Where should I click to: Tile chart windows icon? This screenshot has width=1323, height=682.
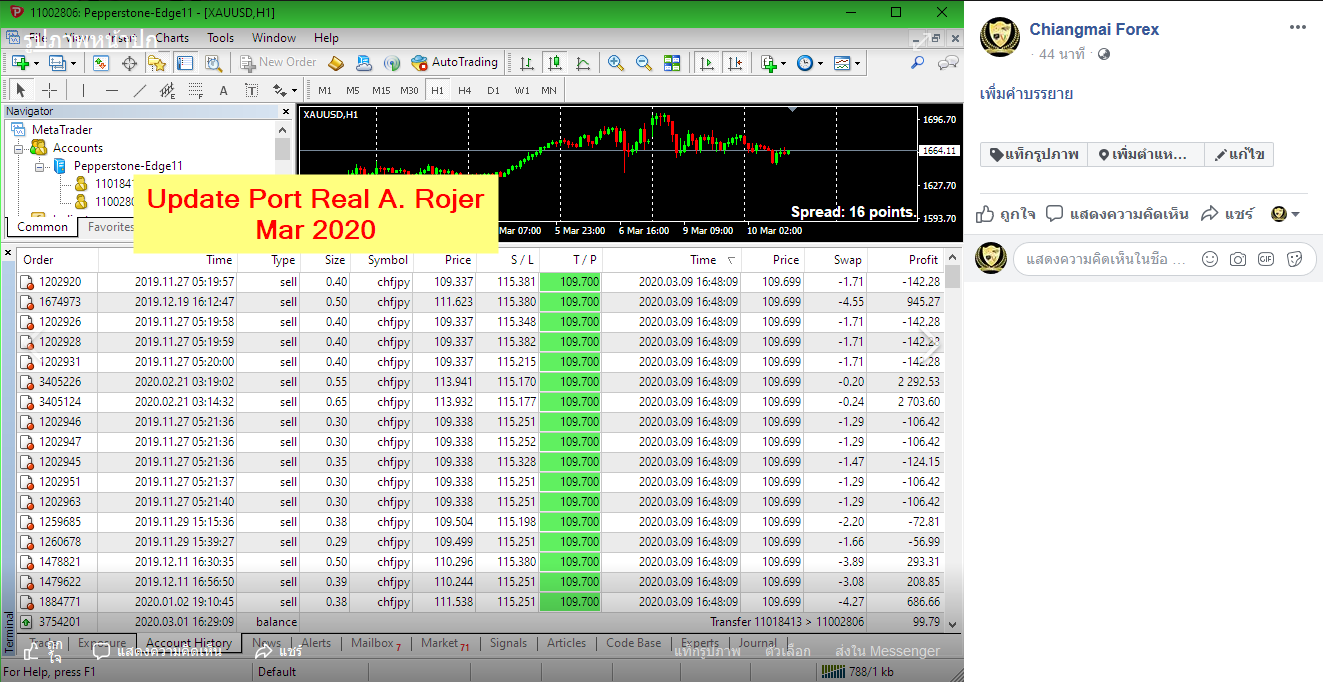click(672, 63)
